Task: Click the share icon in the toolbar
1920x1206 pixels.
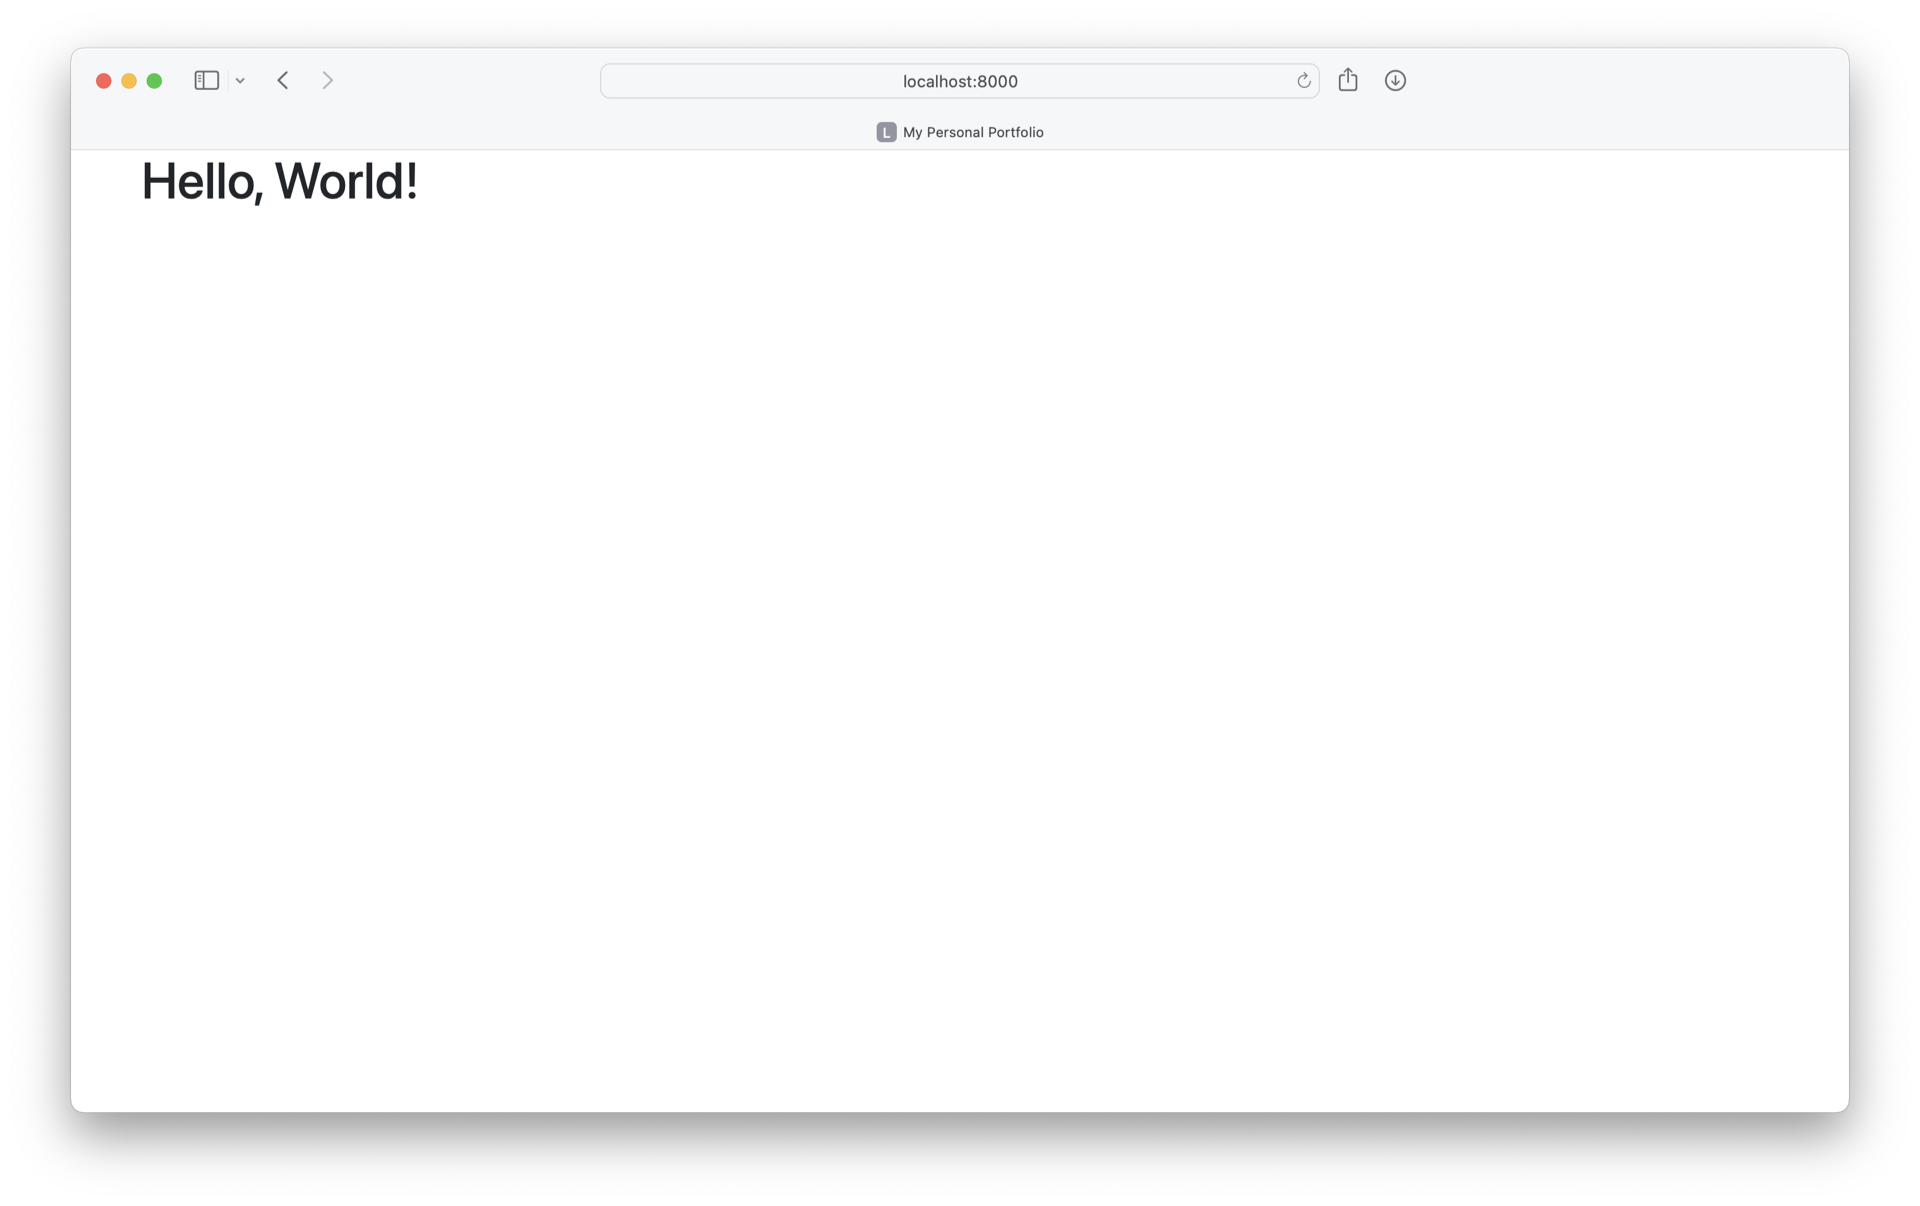Action: (1348, 79)
